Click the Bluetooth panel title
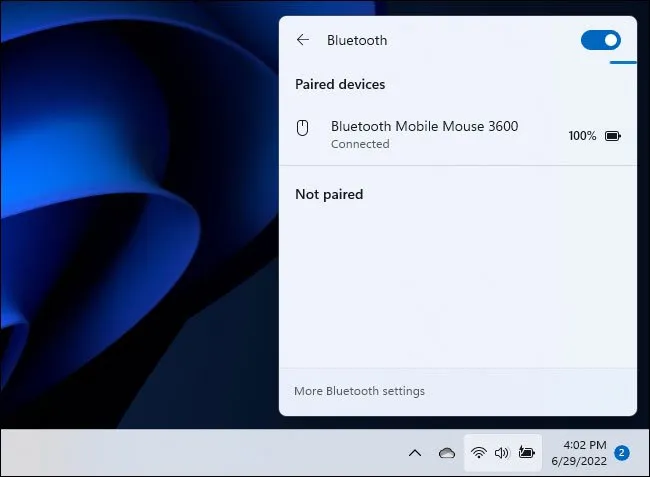The image size is (650, 477). click(x=357, y=41)
